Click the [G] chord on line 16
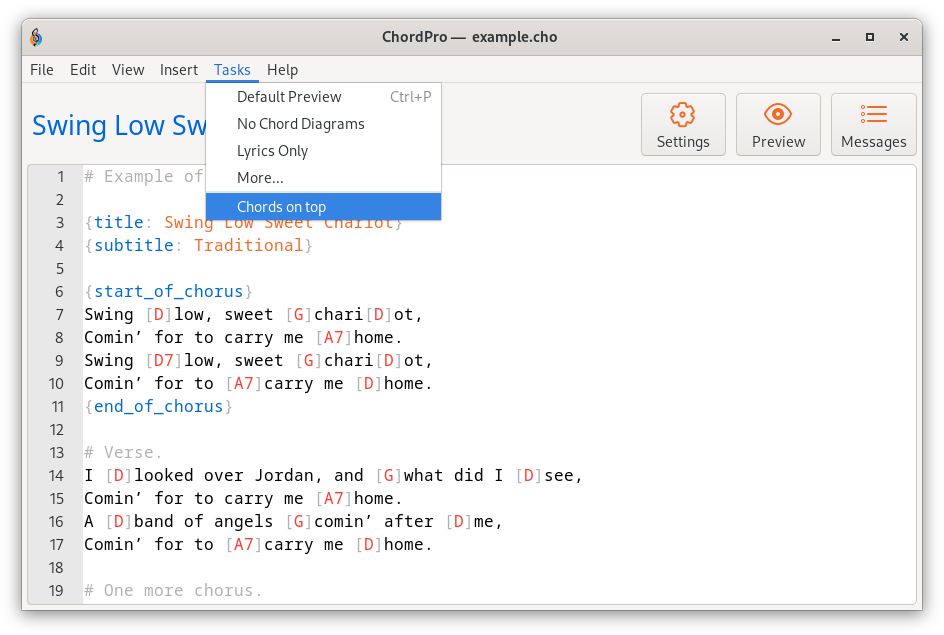The height and width of the screenshot is (635, 944). pos(299,521)
